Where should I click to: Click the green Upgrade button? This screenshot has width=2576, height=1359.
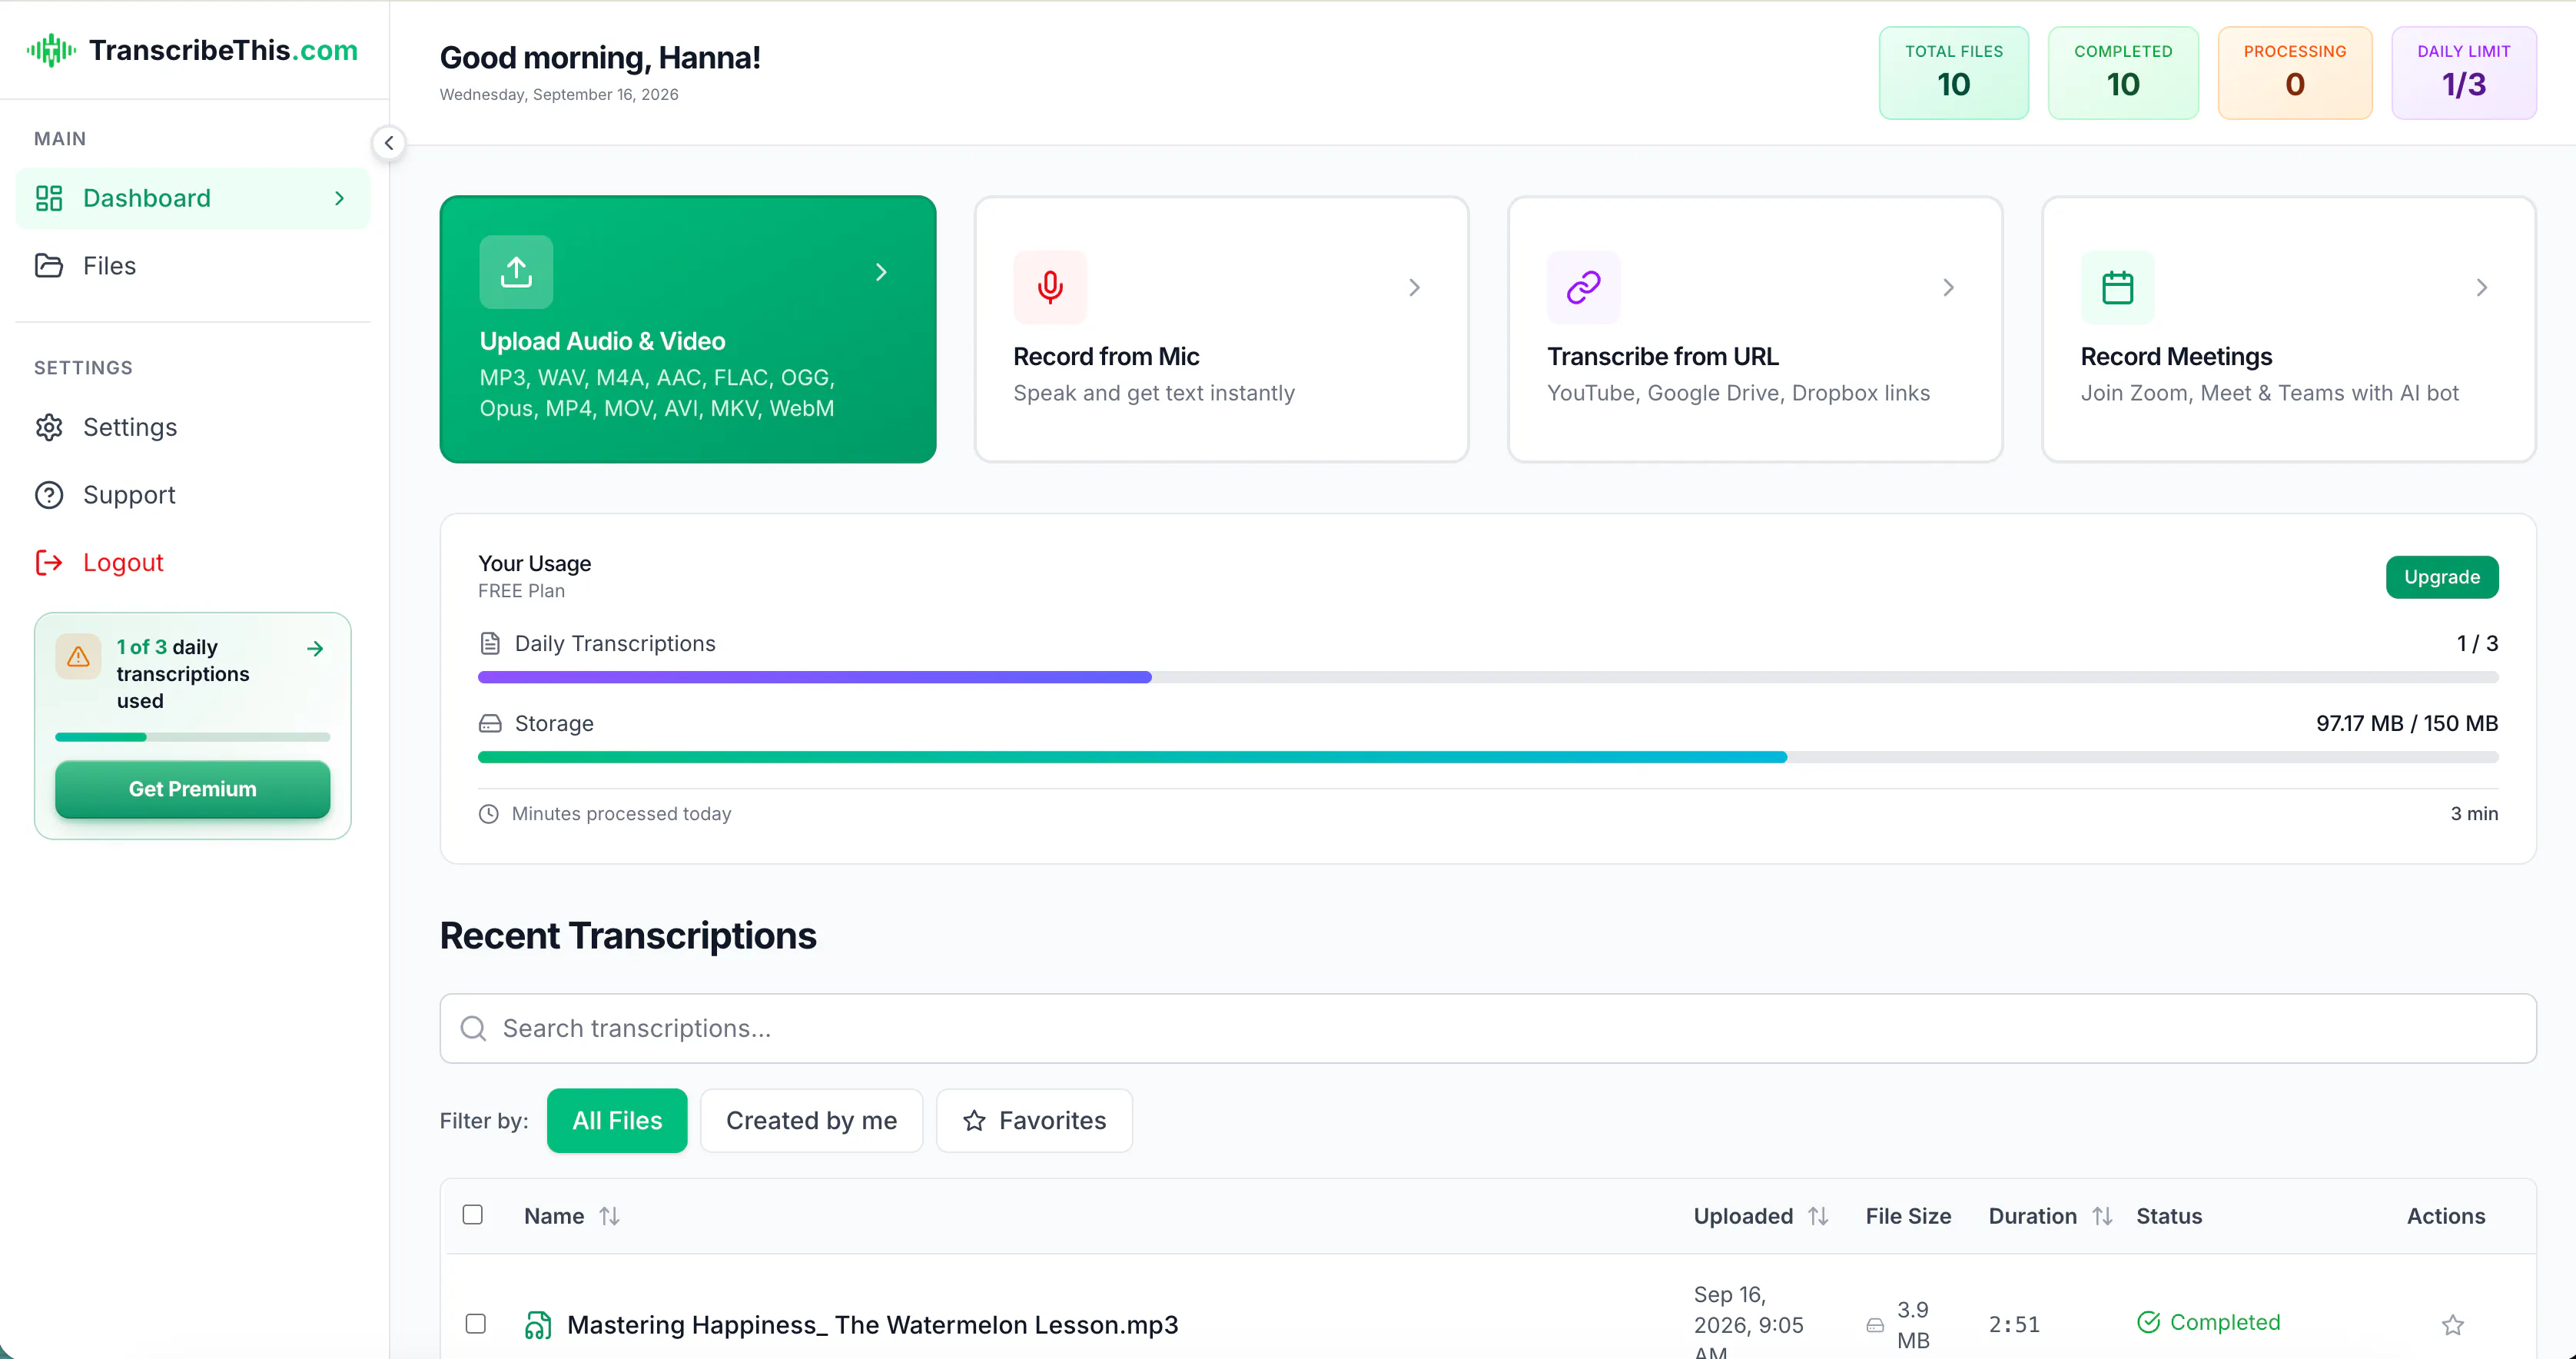click(x=2442, y=577)
